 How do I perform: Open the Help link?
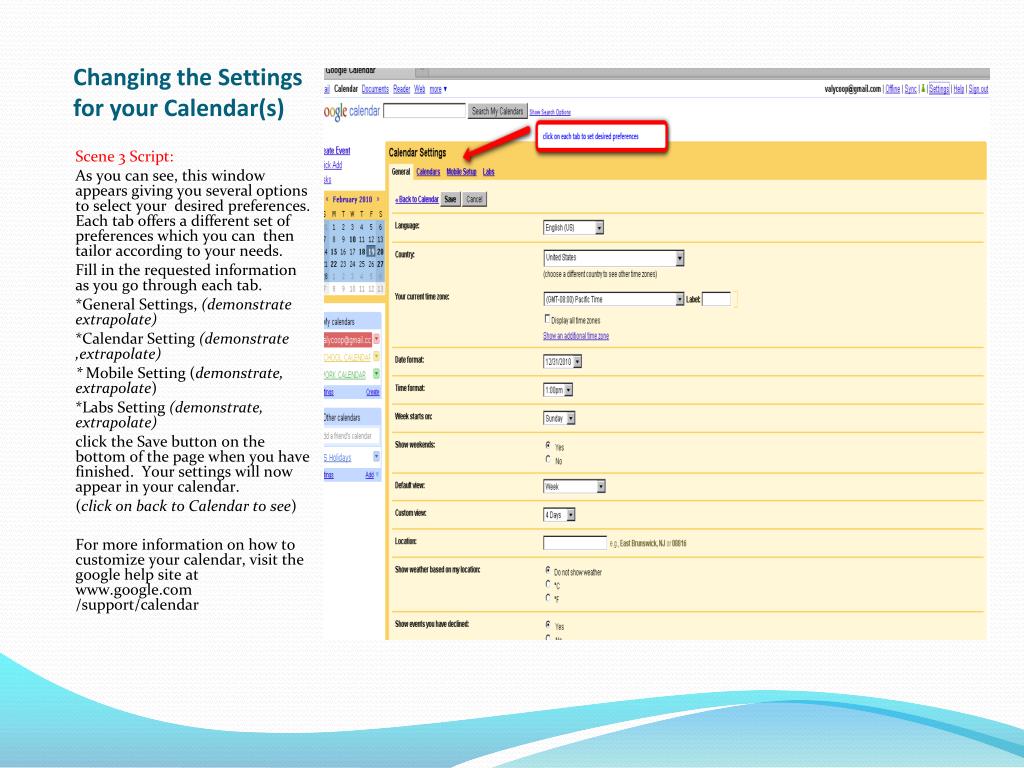pos(959,89)
